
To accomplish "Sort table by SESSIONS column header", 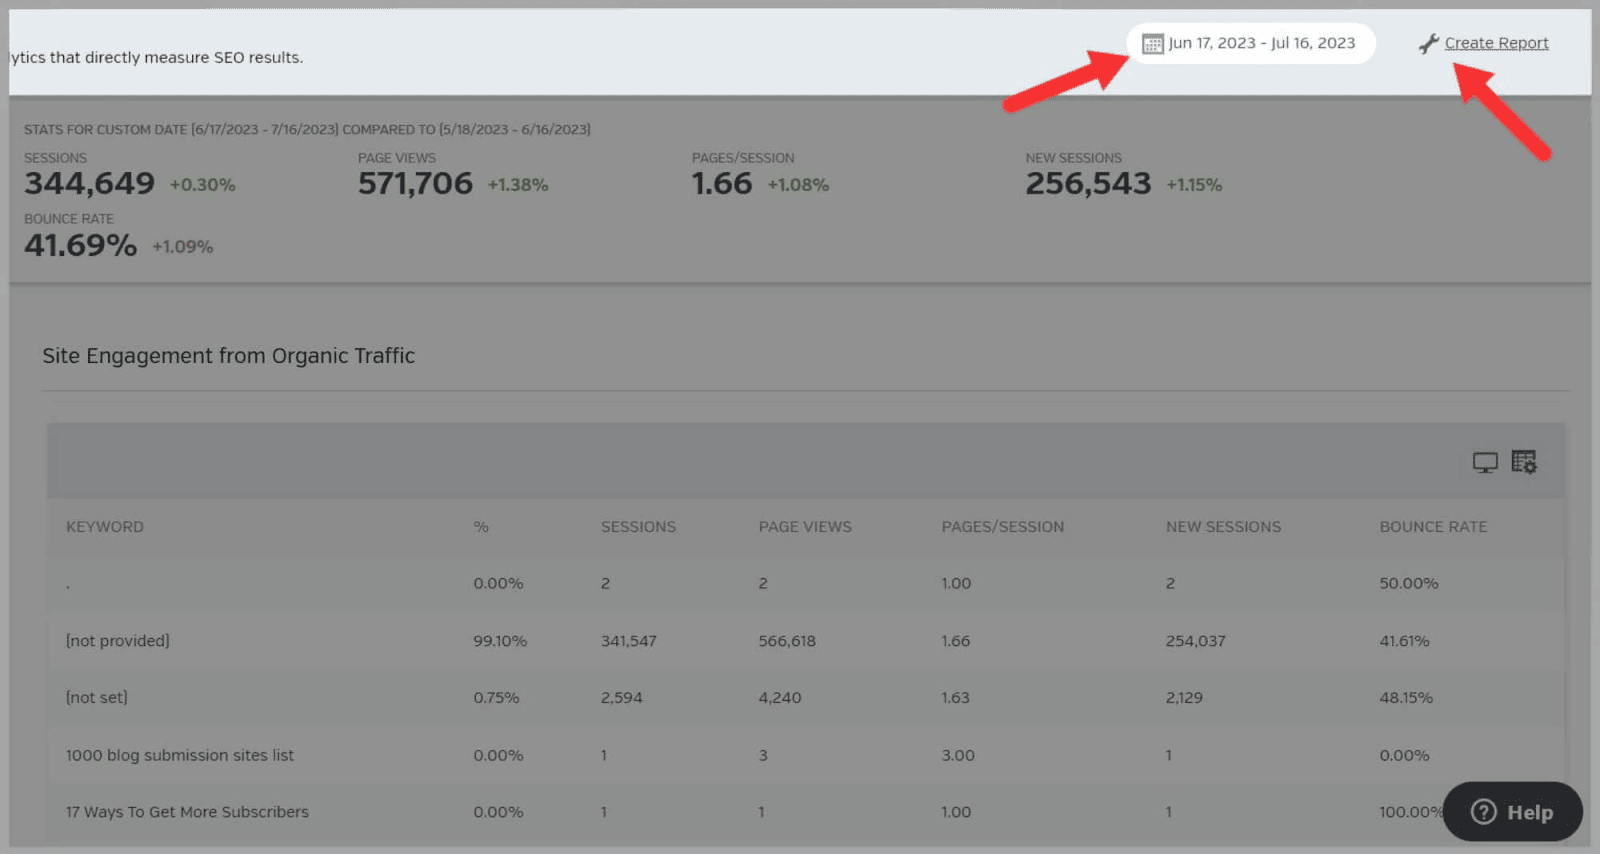I will click(638, 527).
